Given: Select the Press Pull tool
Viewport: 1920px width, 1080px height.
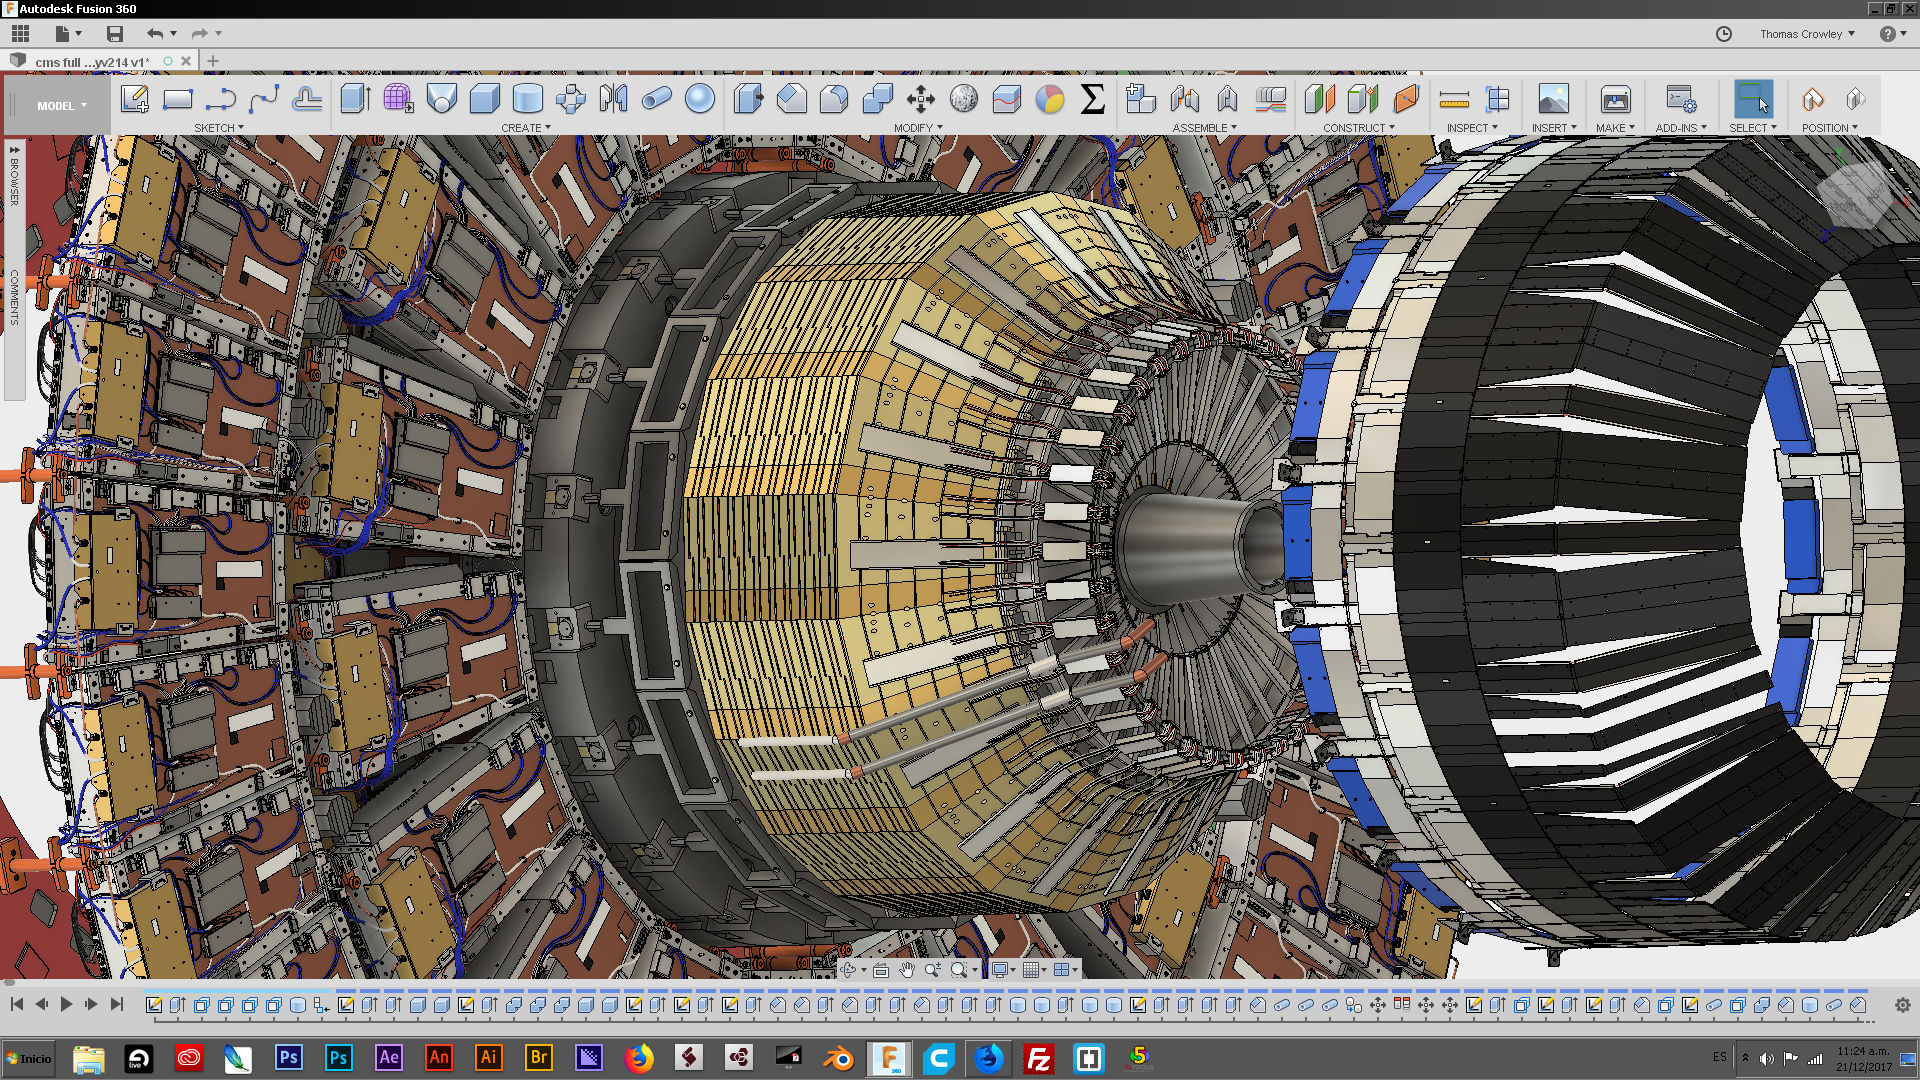Looking at the screenshot, I should point(748,99).
